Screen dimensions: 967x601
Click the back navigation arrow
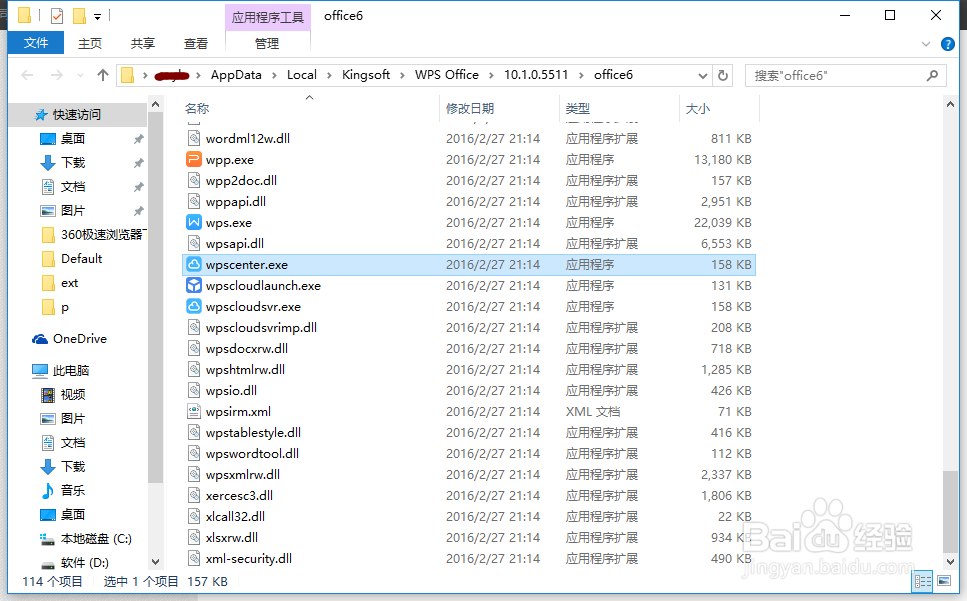coord(27,74)
